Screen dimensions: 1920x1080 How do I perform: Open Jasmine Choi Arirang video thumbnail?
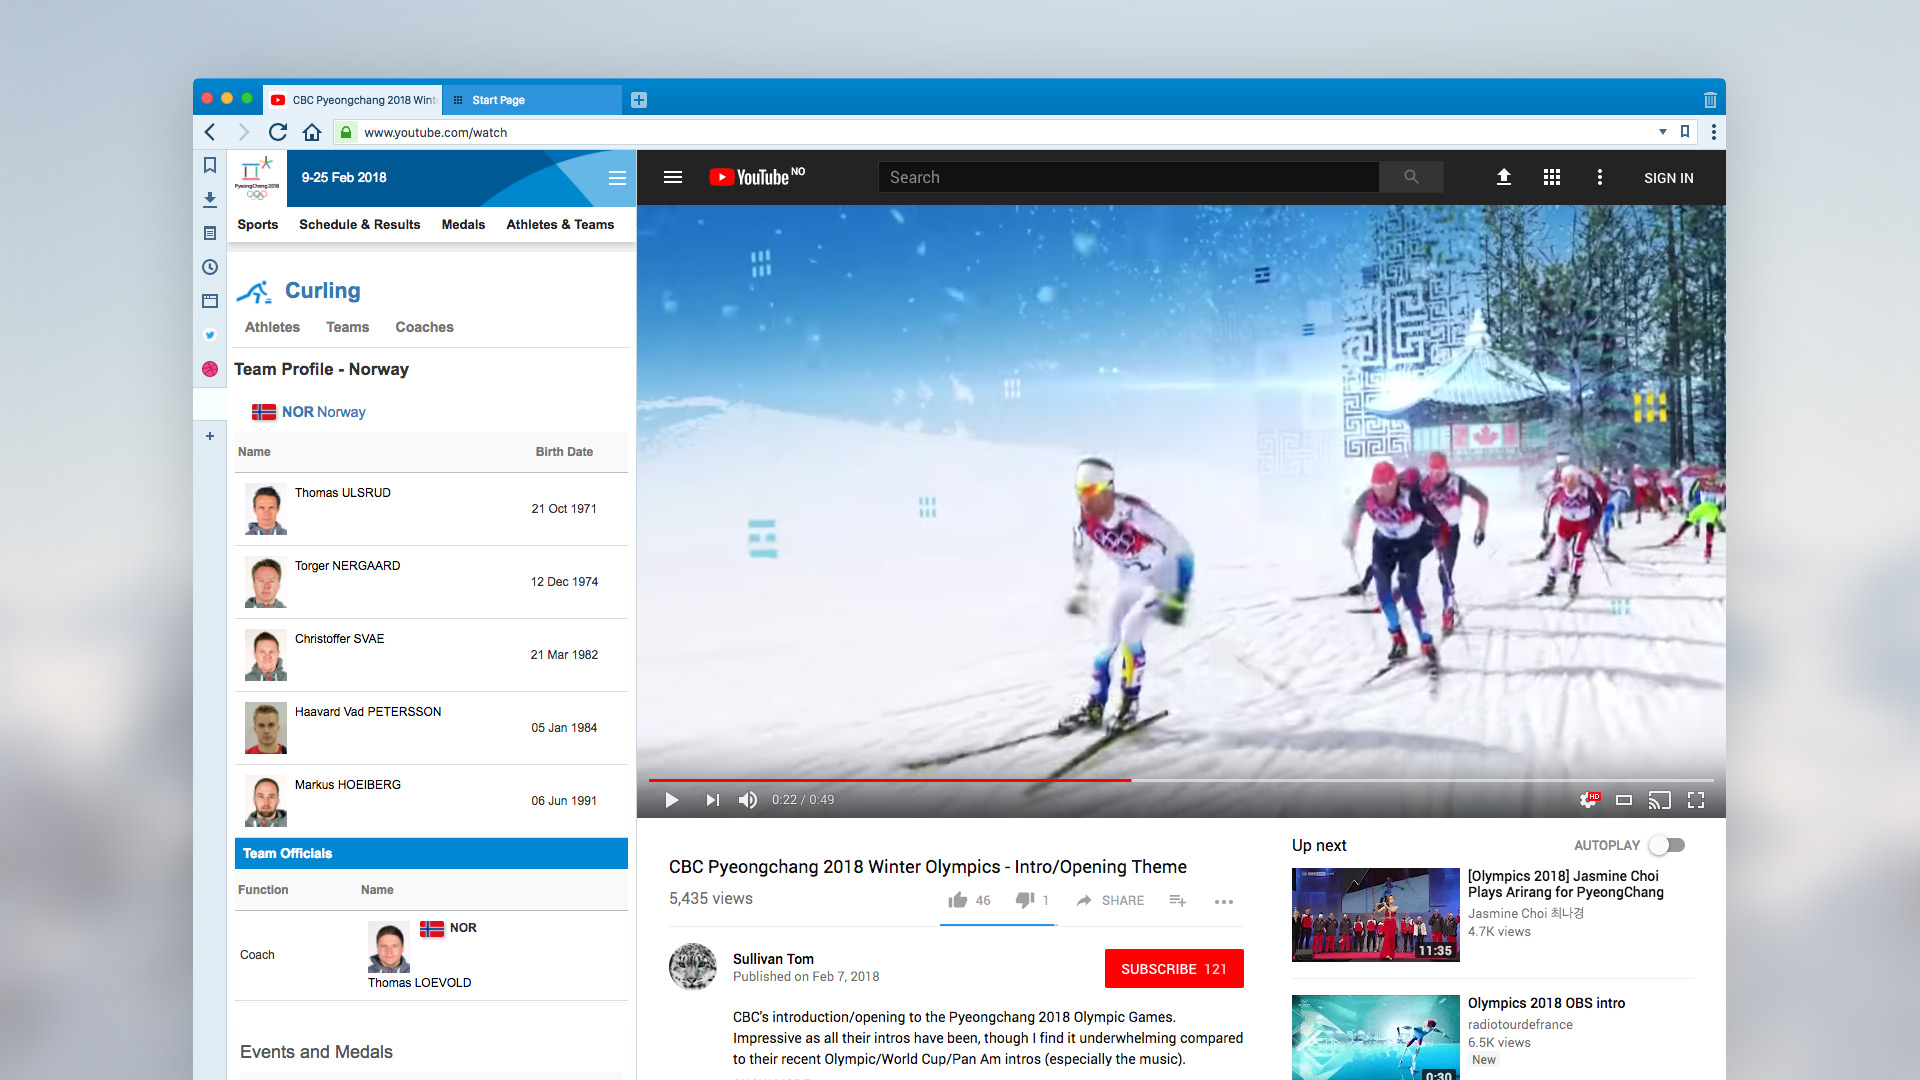[1376, 915]
